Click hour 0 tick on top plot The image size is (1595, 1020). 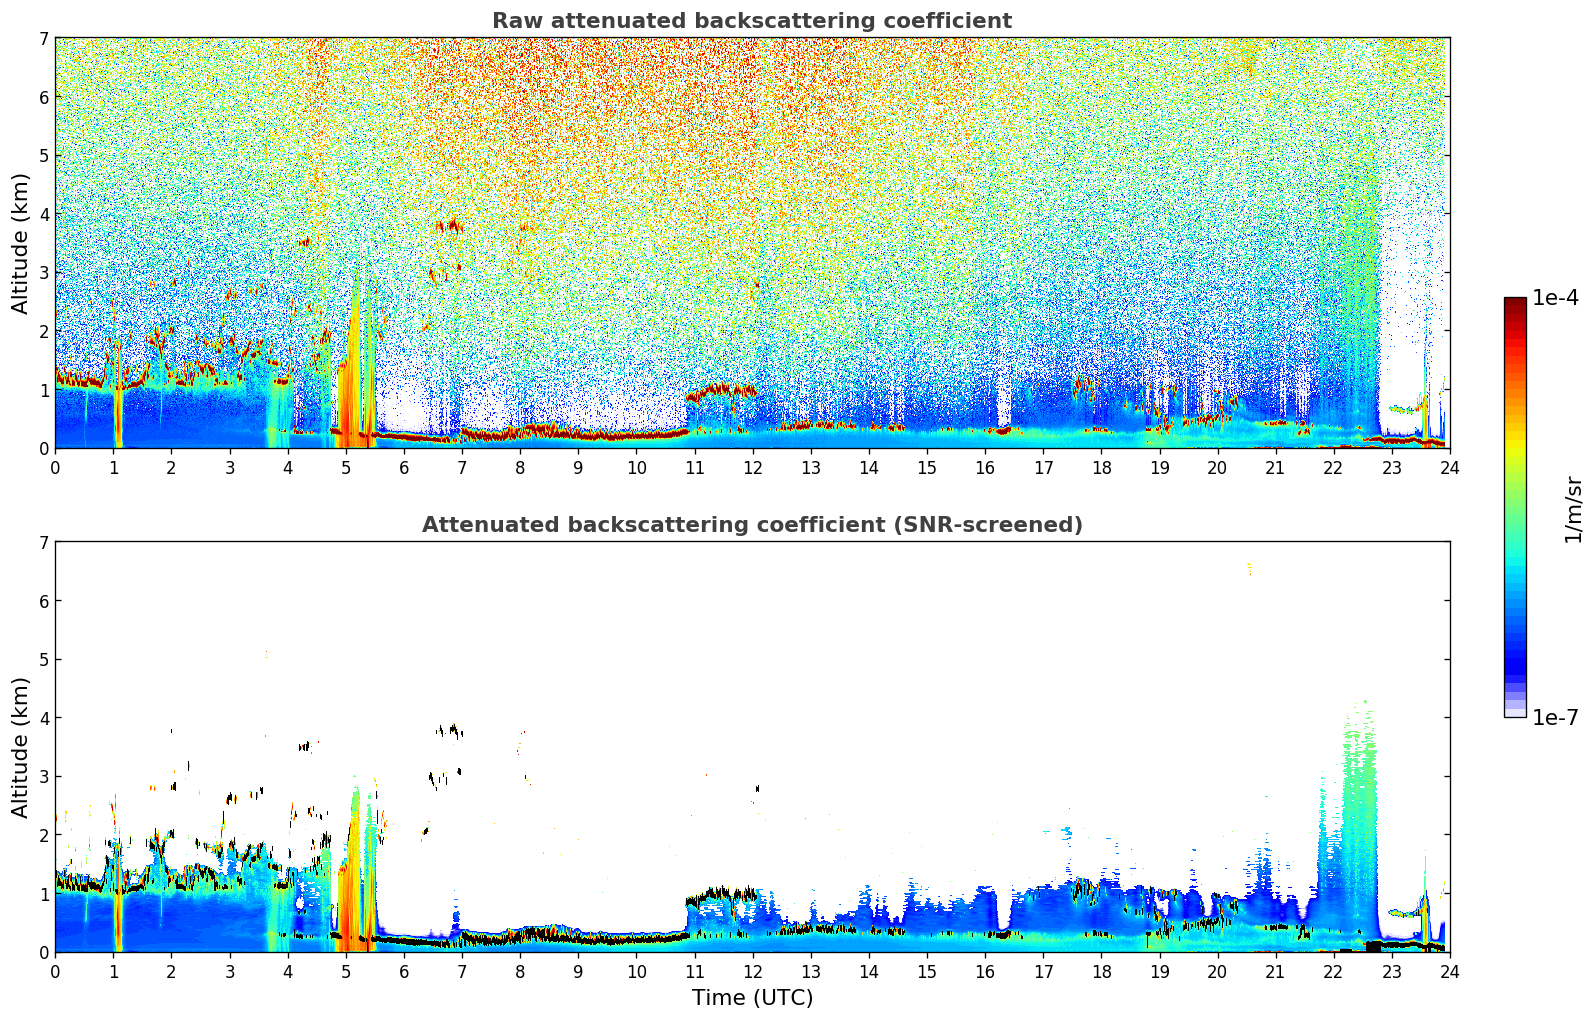click(55, 467)
